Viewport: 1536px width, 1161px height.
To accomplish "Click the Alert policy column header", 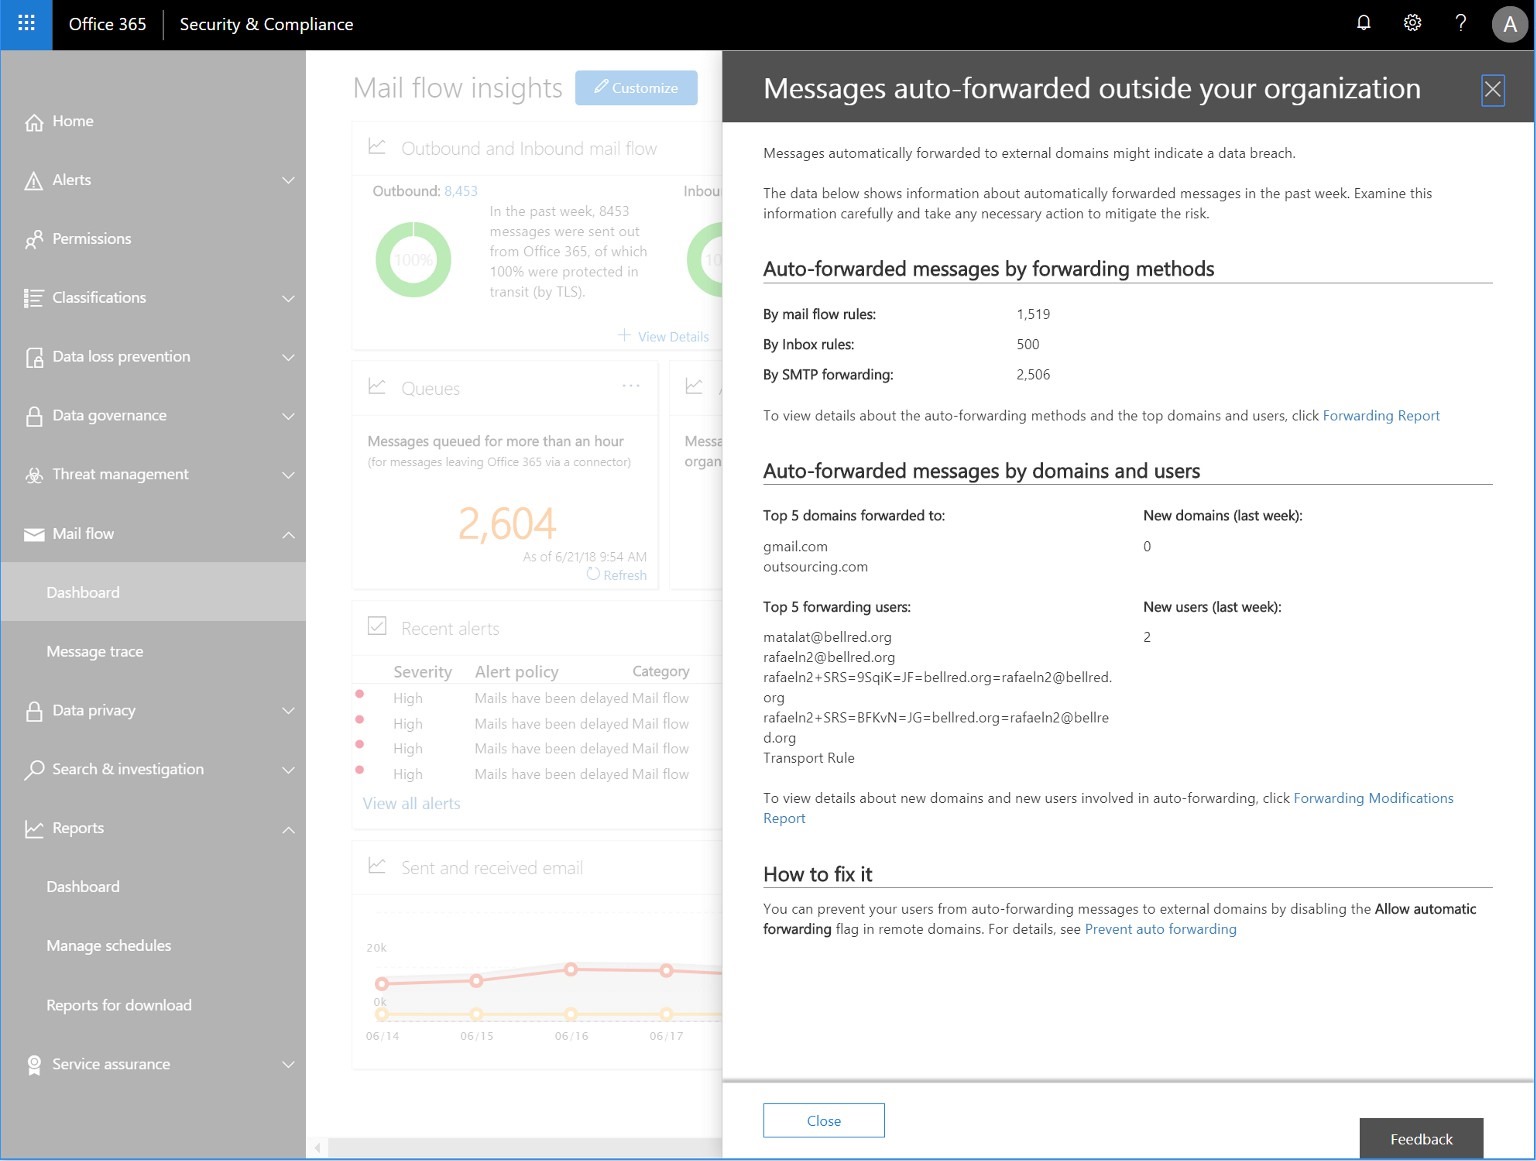I will point(516,672).
